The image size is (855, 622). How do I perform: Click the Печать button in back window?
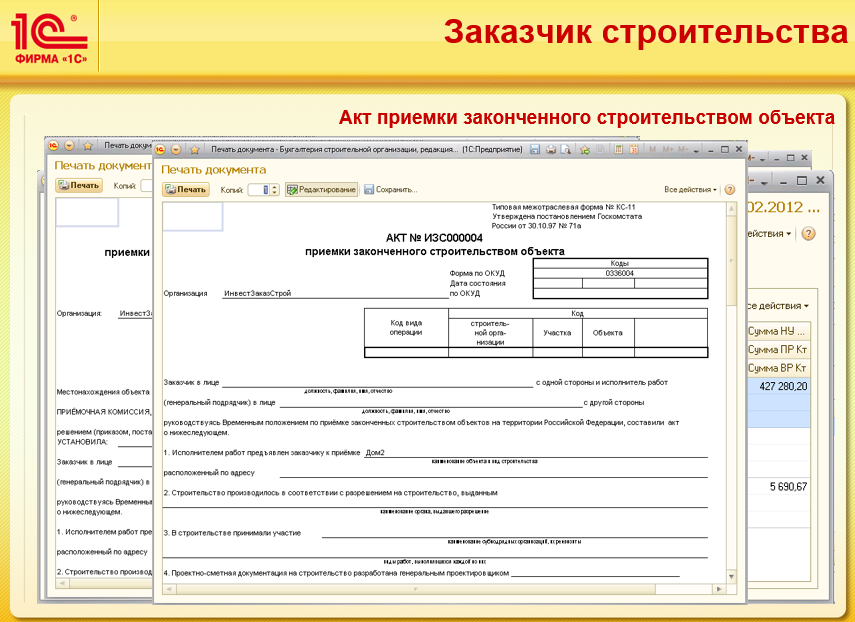coord(79,185)
